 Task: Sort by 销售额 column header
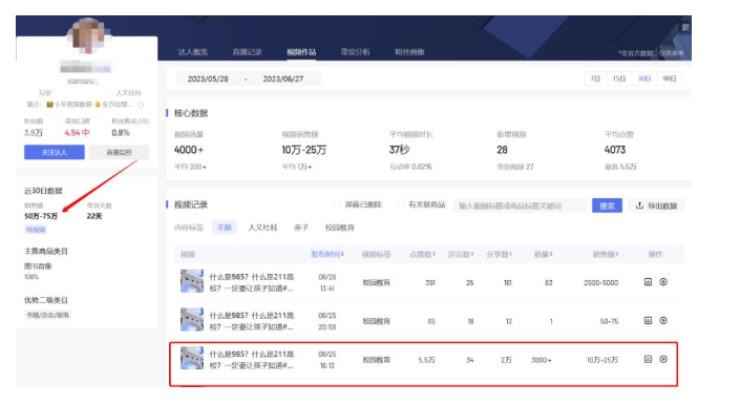(604, 255)
